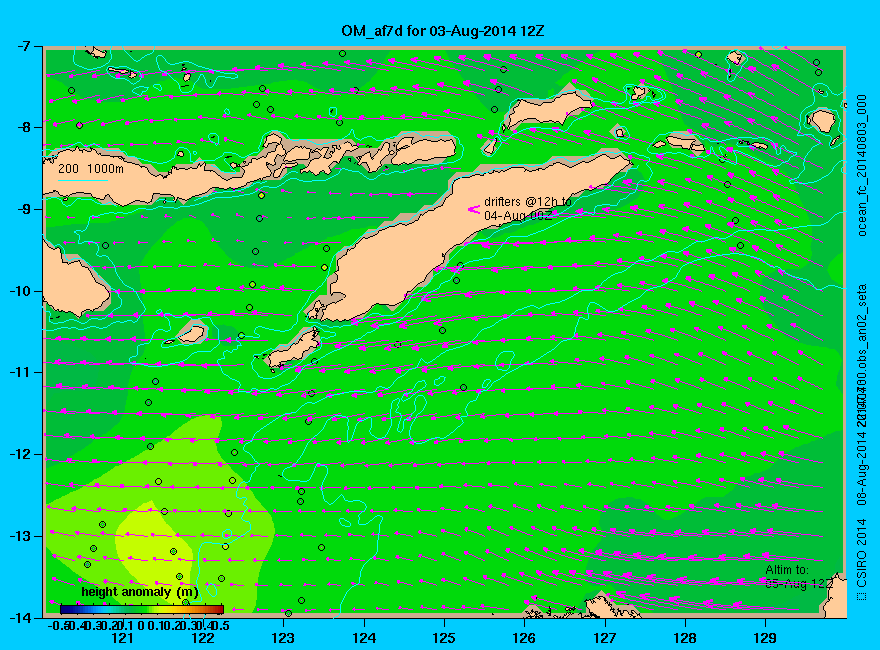Click the 127 longitude axis label
This screenshot has width=880, height=650.
tap(604, 638)
